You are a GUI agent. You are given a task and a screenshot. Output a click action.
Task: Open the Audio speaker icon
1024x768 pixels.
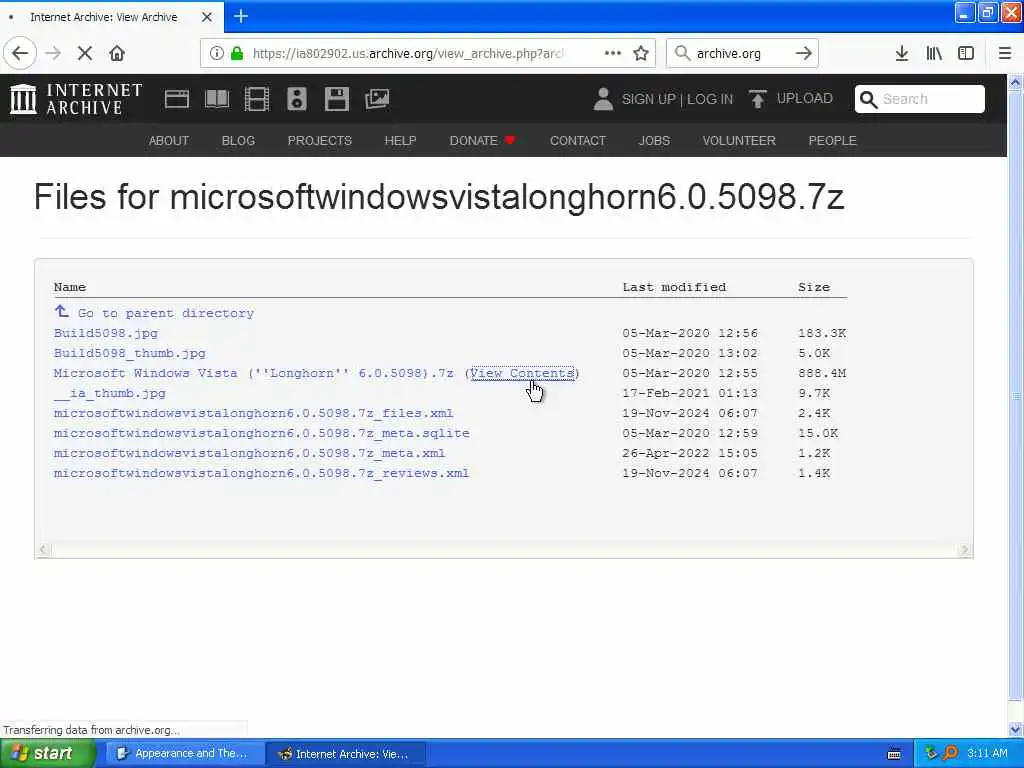[x=297, y=99]
